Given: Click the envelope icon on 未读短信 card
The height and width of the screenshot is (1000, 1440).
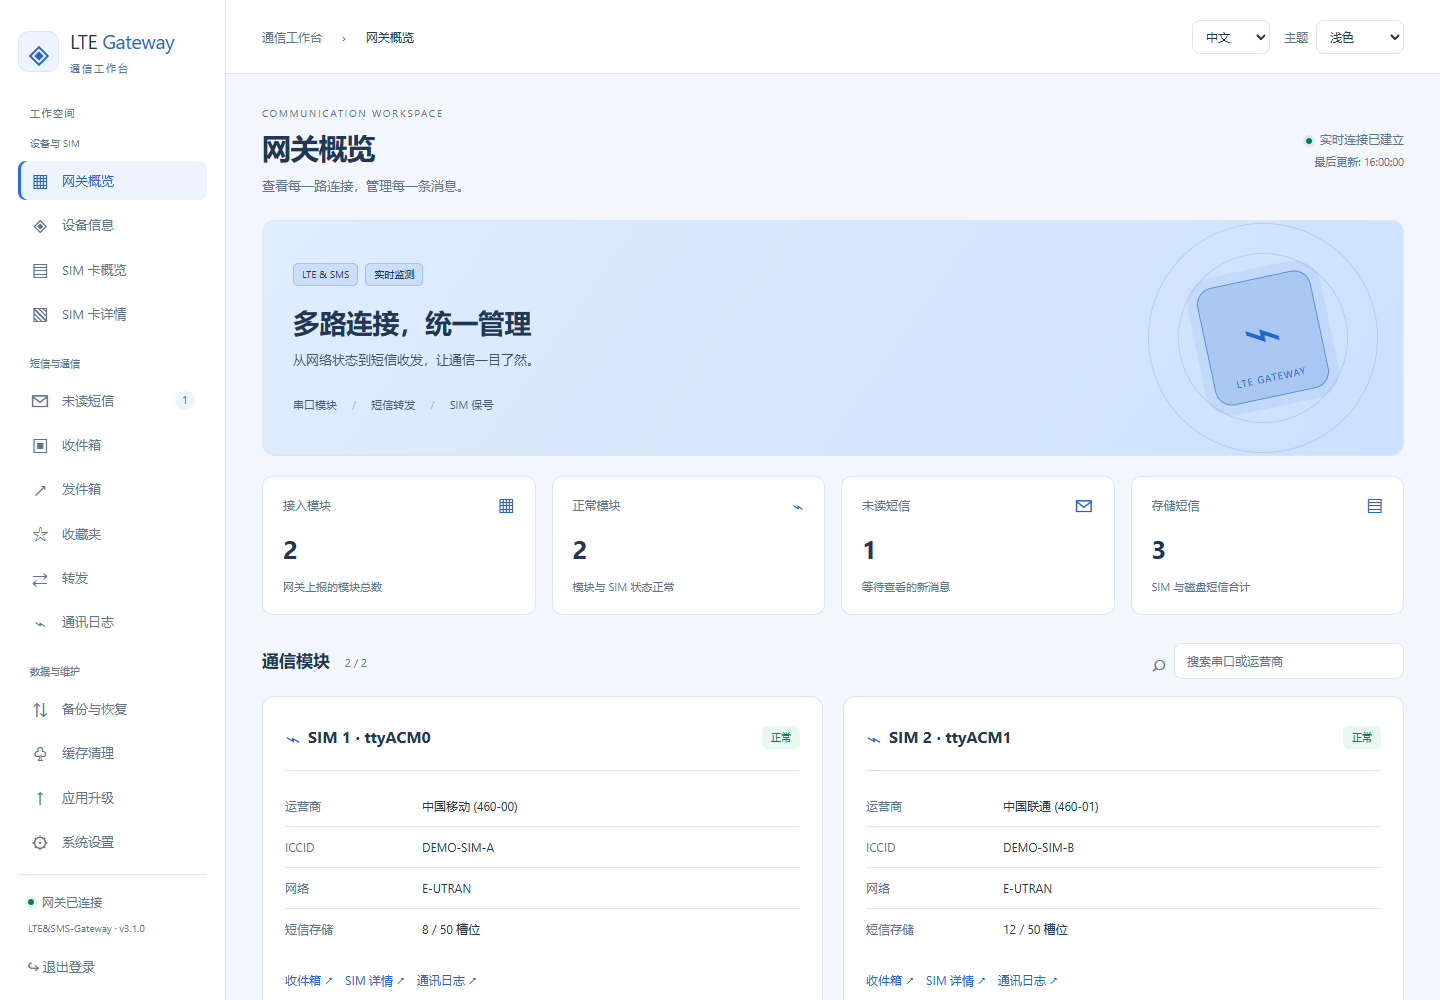Looking at the screenshot, I should coord(1084,506).
